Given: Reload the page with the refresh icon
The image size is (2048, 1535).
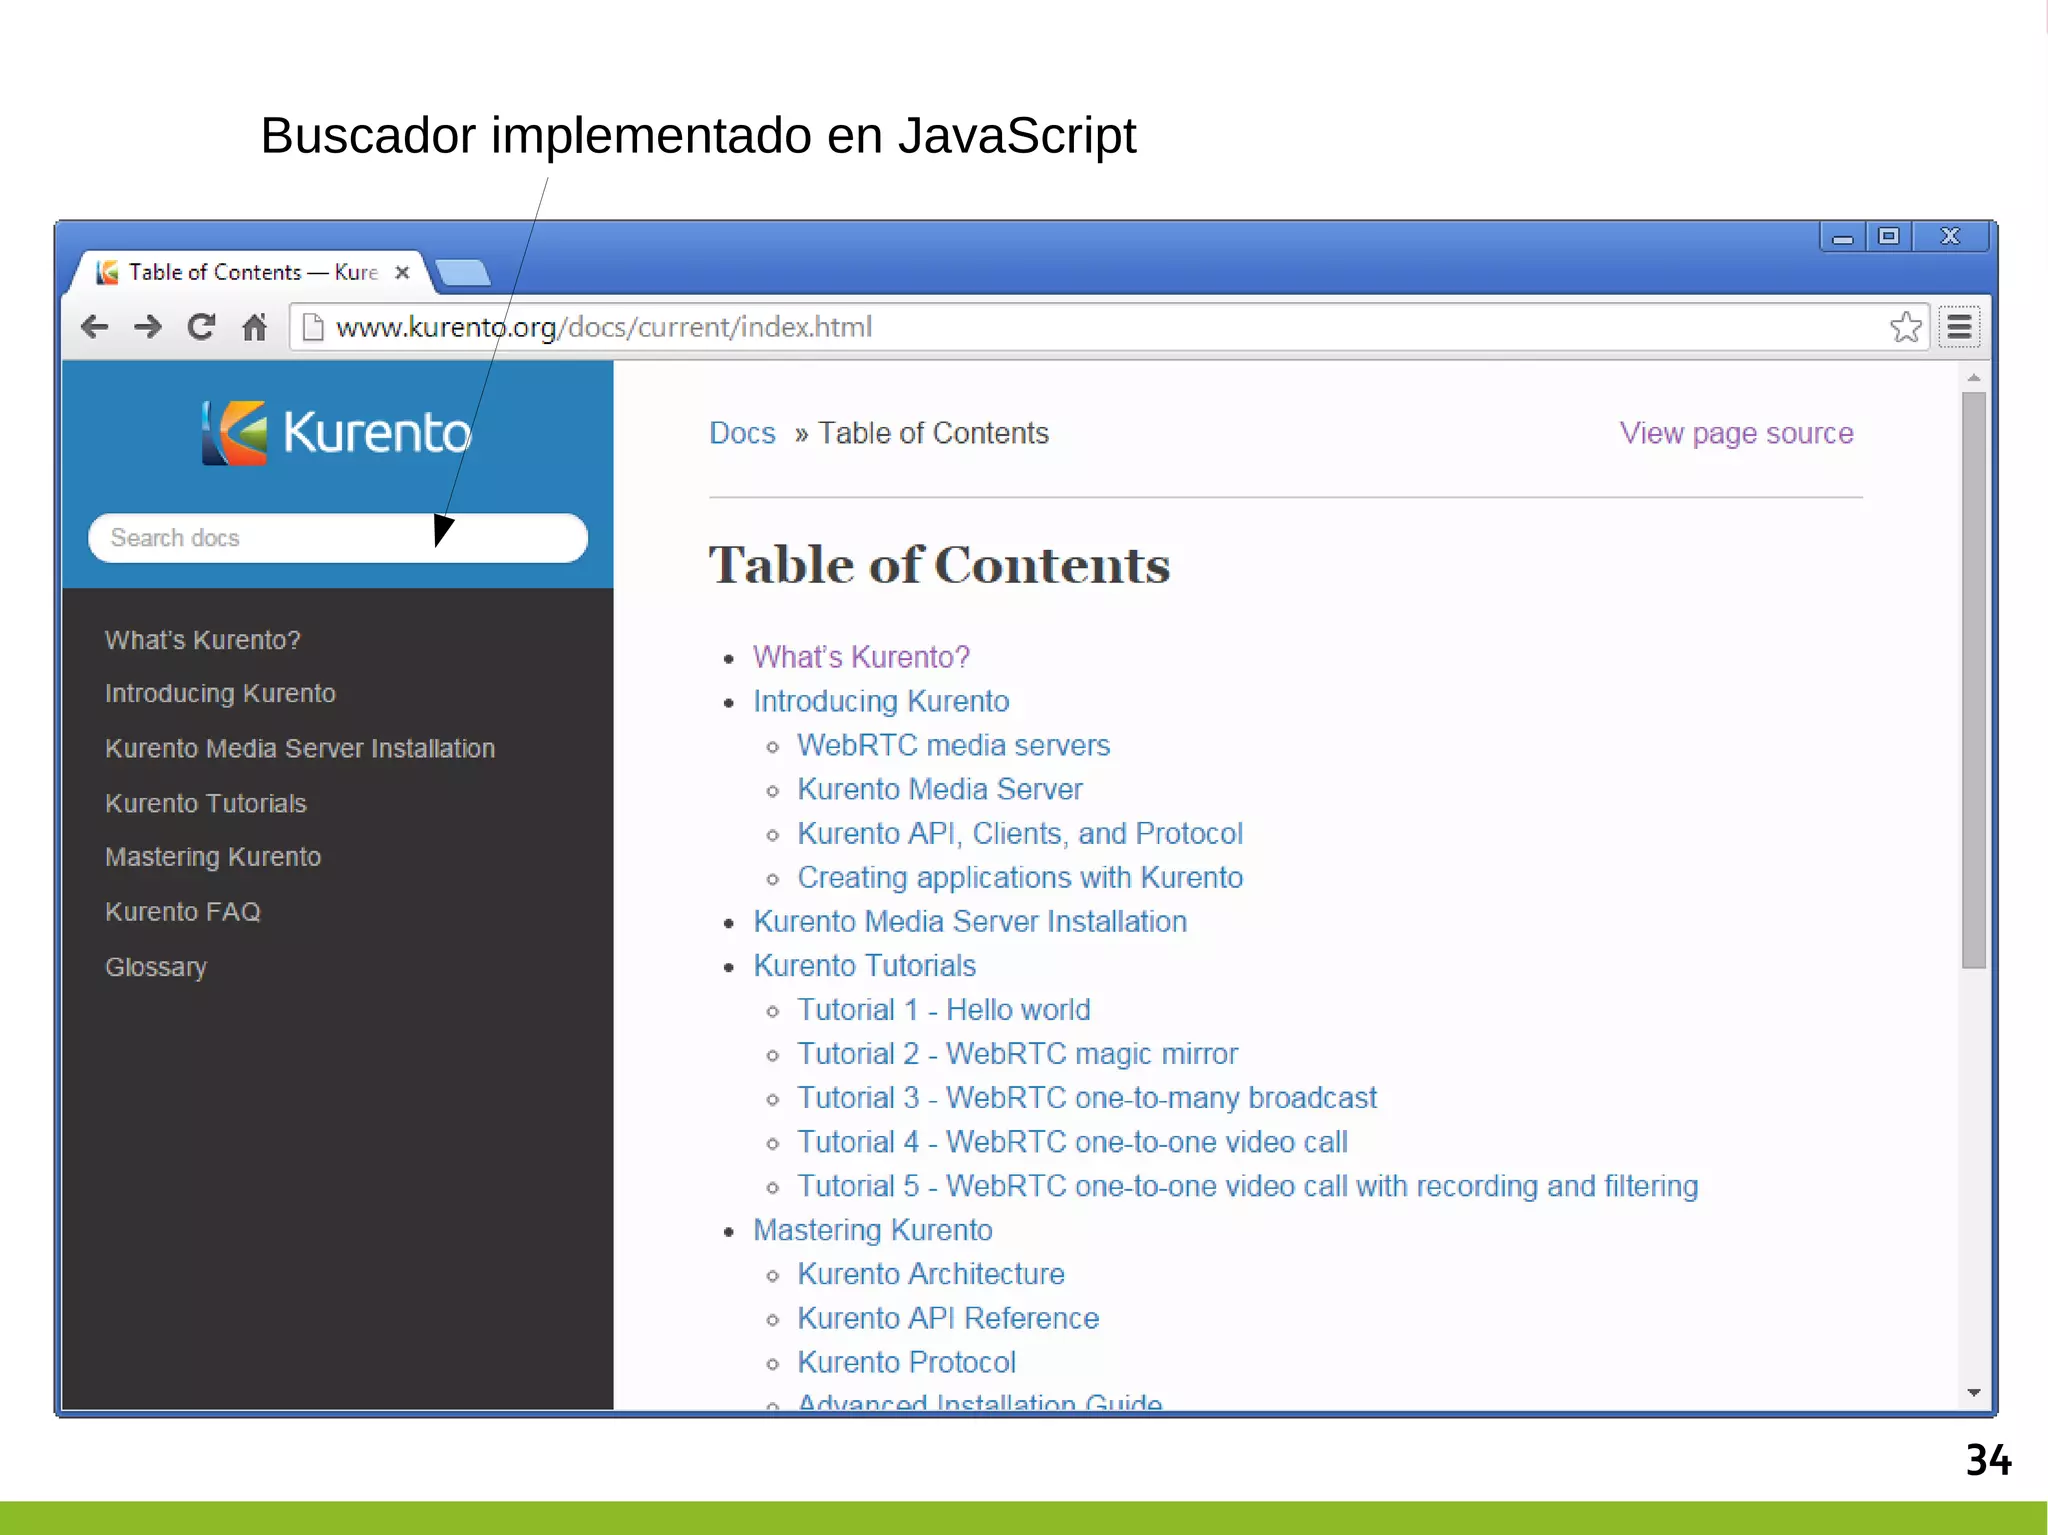Looking at the screenshot, I should point(201,327).
